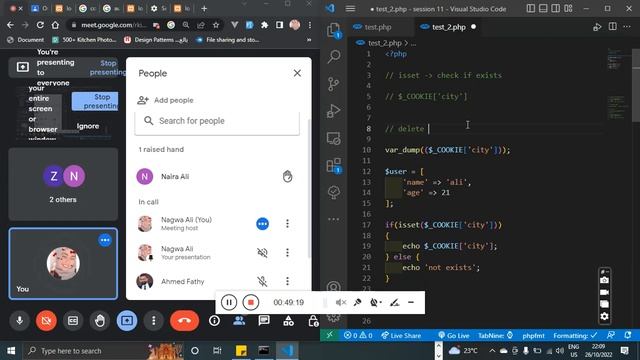The image size is (640, 360).
Task: Mute Ahmed Fathy's microphone
Action: click(x=262, y=281)
